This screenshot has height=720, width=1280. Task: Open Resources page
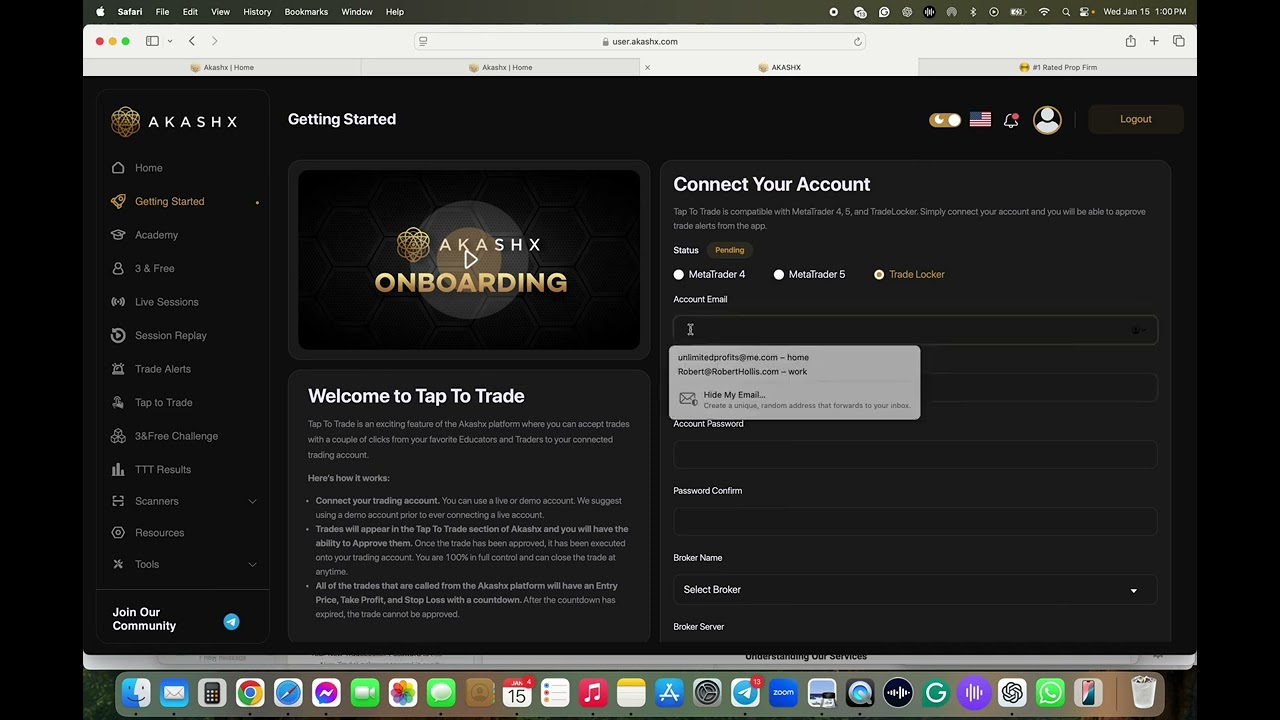[x=159, y=533]
